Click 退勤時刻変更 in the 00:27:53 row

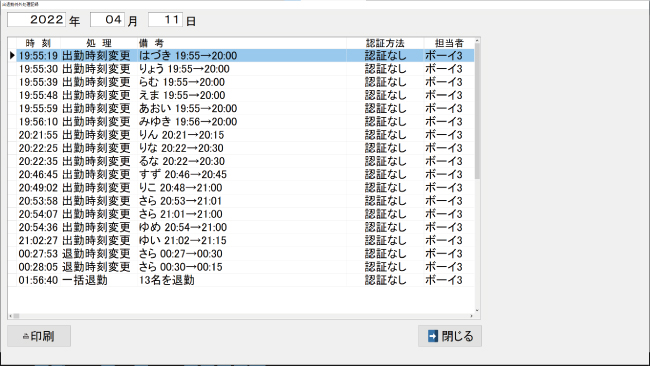[x=96, y=254]
